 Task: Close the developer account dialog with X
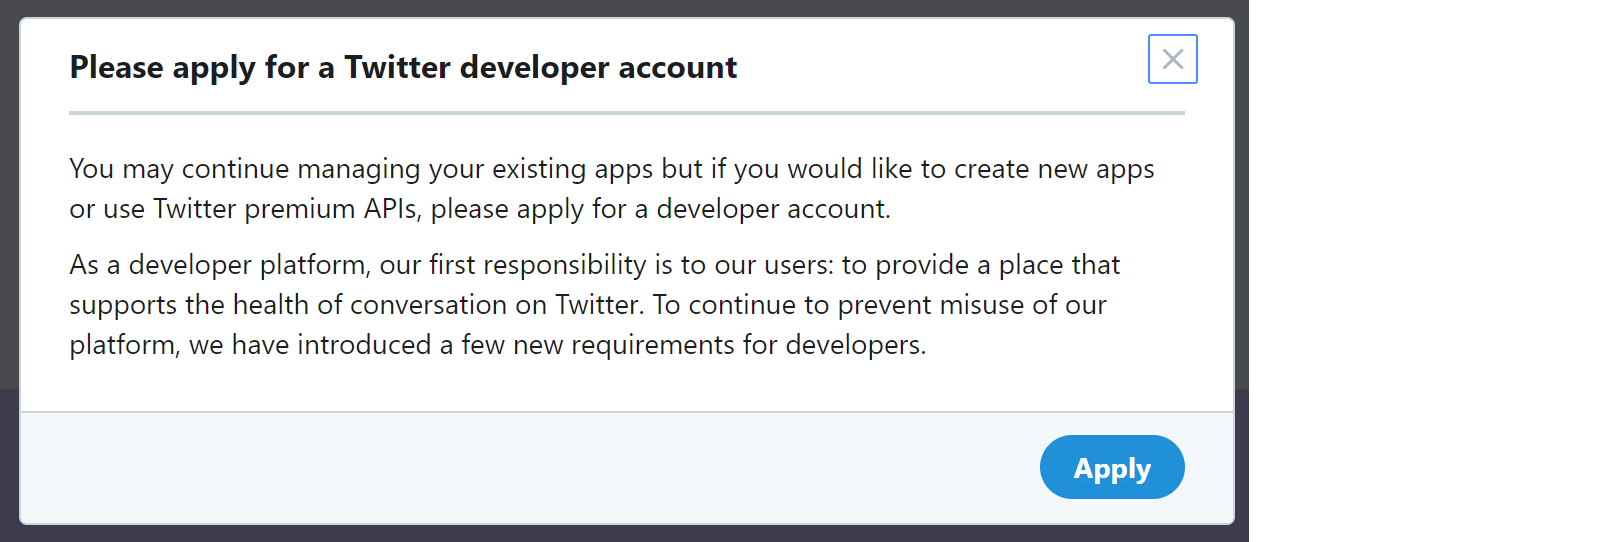click(1172, 59)
